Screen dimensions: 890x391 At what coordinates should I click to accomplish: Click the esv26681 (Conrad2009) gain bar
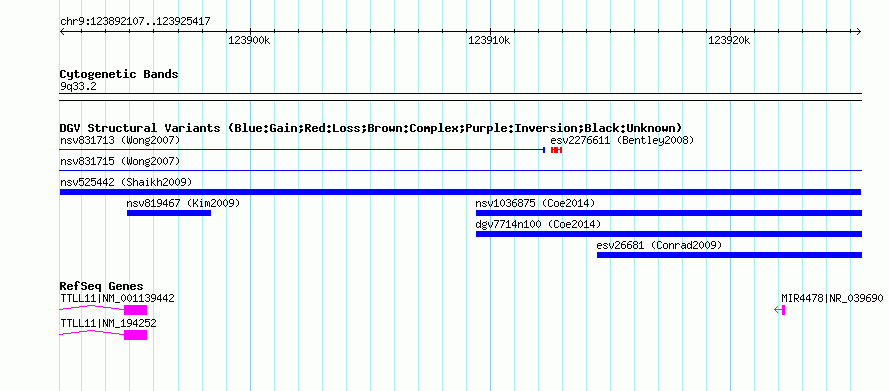729,255
